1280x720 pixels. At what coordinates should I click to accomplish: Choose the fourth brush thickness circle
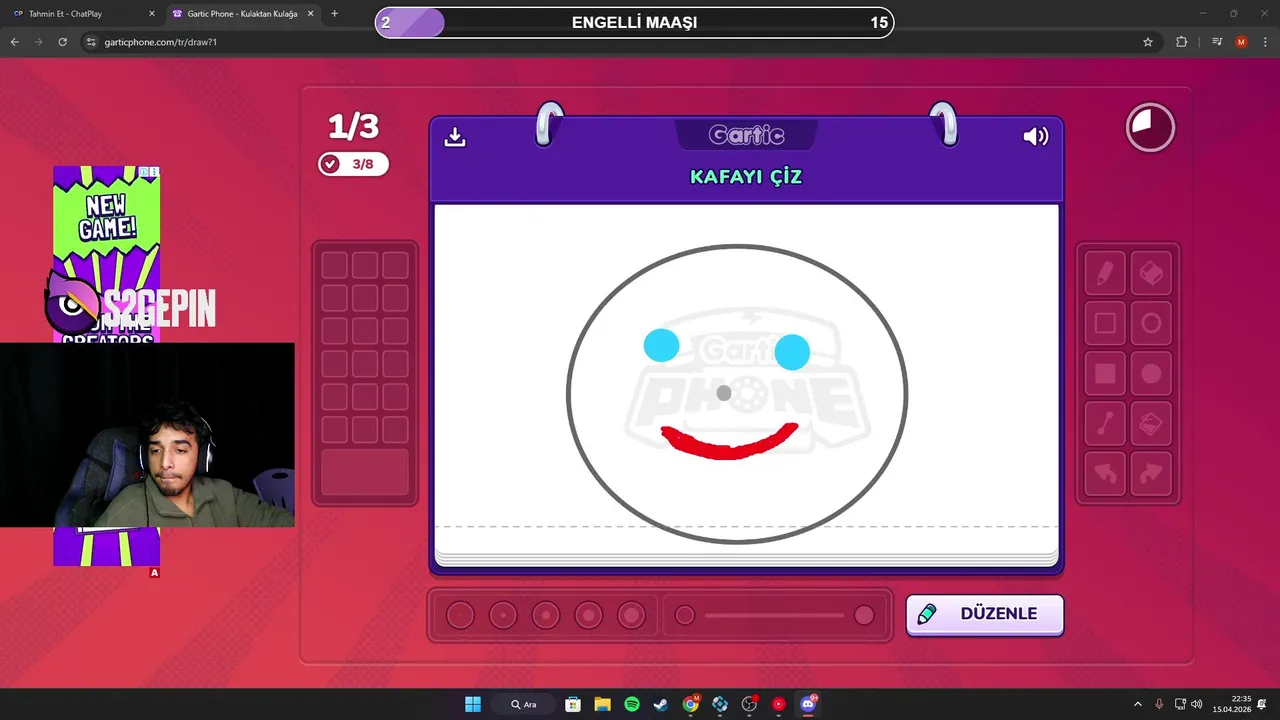point(589,615)
